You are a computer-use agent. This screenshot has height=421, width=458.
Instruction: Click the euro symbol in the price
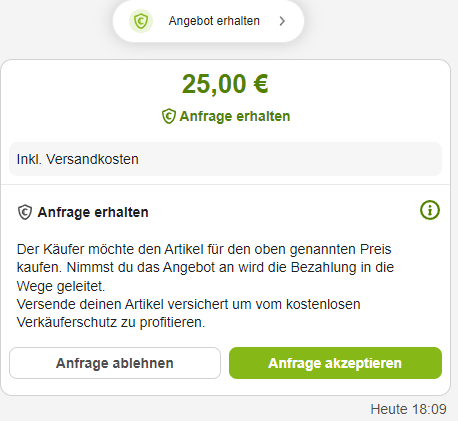261,84
